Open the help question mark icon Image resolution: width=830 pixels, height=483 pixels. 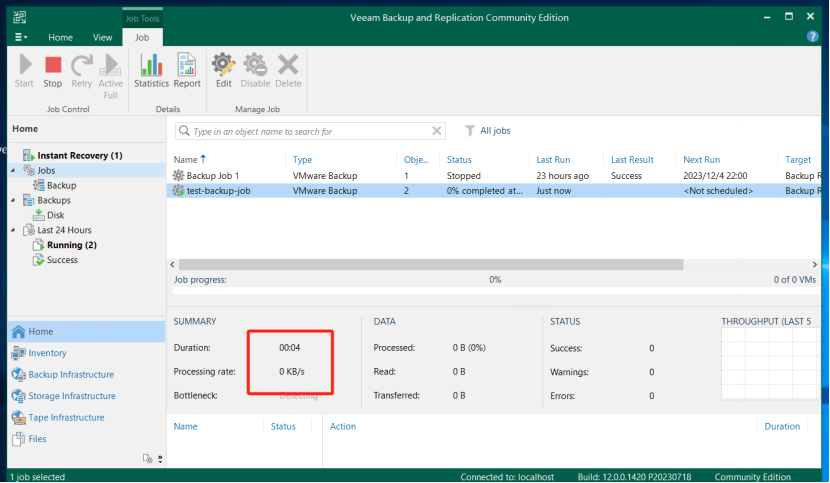(812, 37)
